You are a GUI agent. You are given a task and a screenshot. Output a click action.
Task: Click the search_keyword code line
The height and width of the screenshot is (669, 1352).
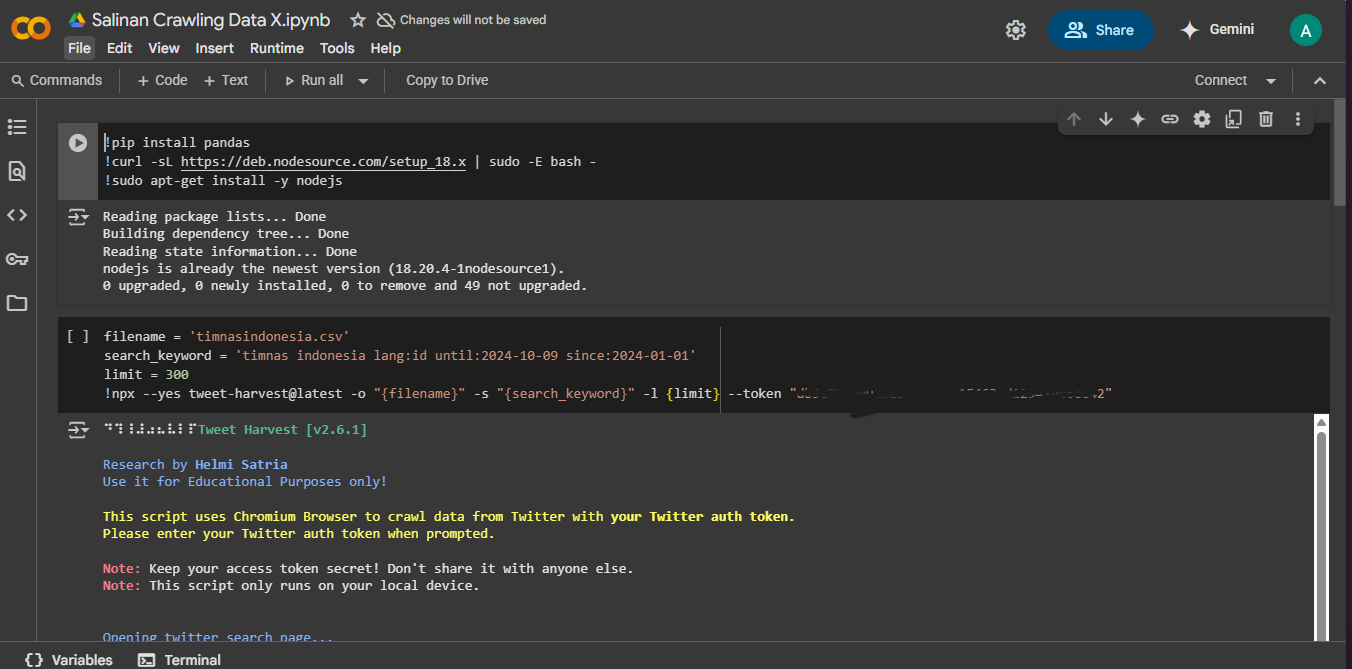[400, 356]
